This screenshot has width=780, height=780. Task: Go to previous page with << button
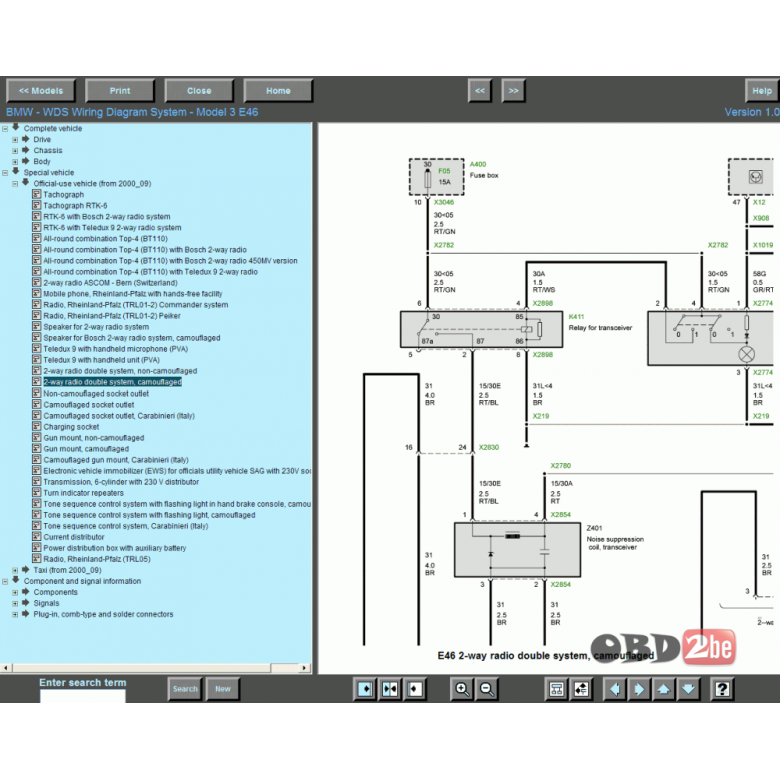pos(480,91)
